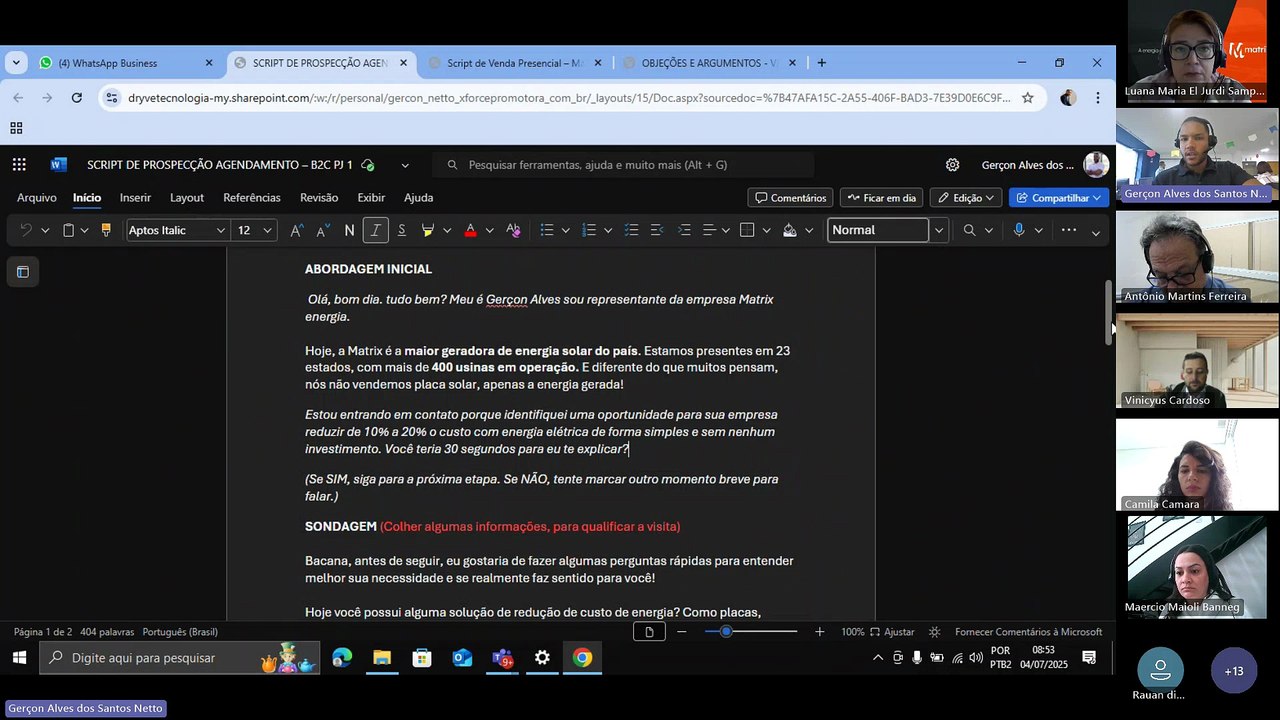Viewport: 1280px width, 720px height.
Task: Expand font color dropdown arrow
Action: click(489, 230)
